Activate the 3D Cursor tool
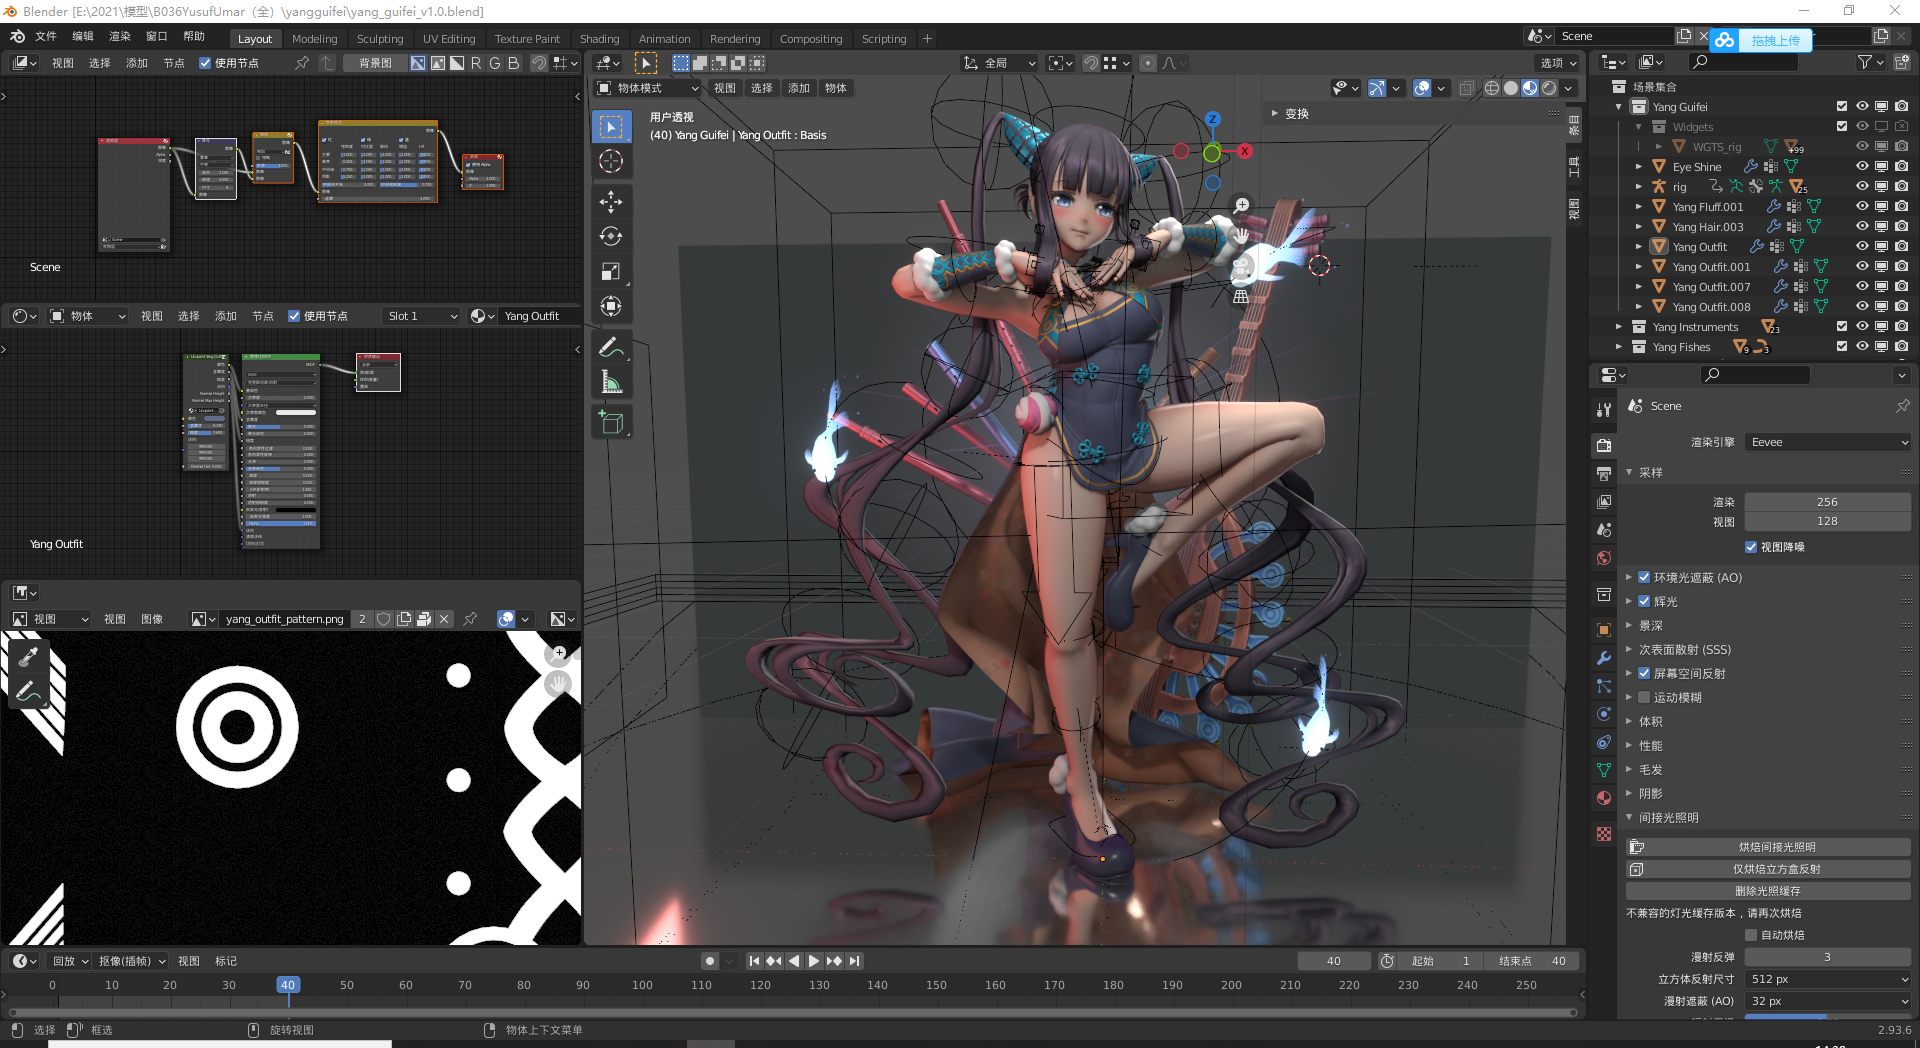This screenshot has height=1048, width=1920. click(611, 161)
